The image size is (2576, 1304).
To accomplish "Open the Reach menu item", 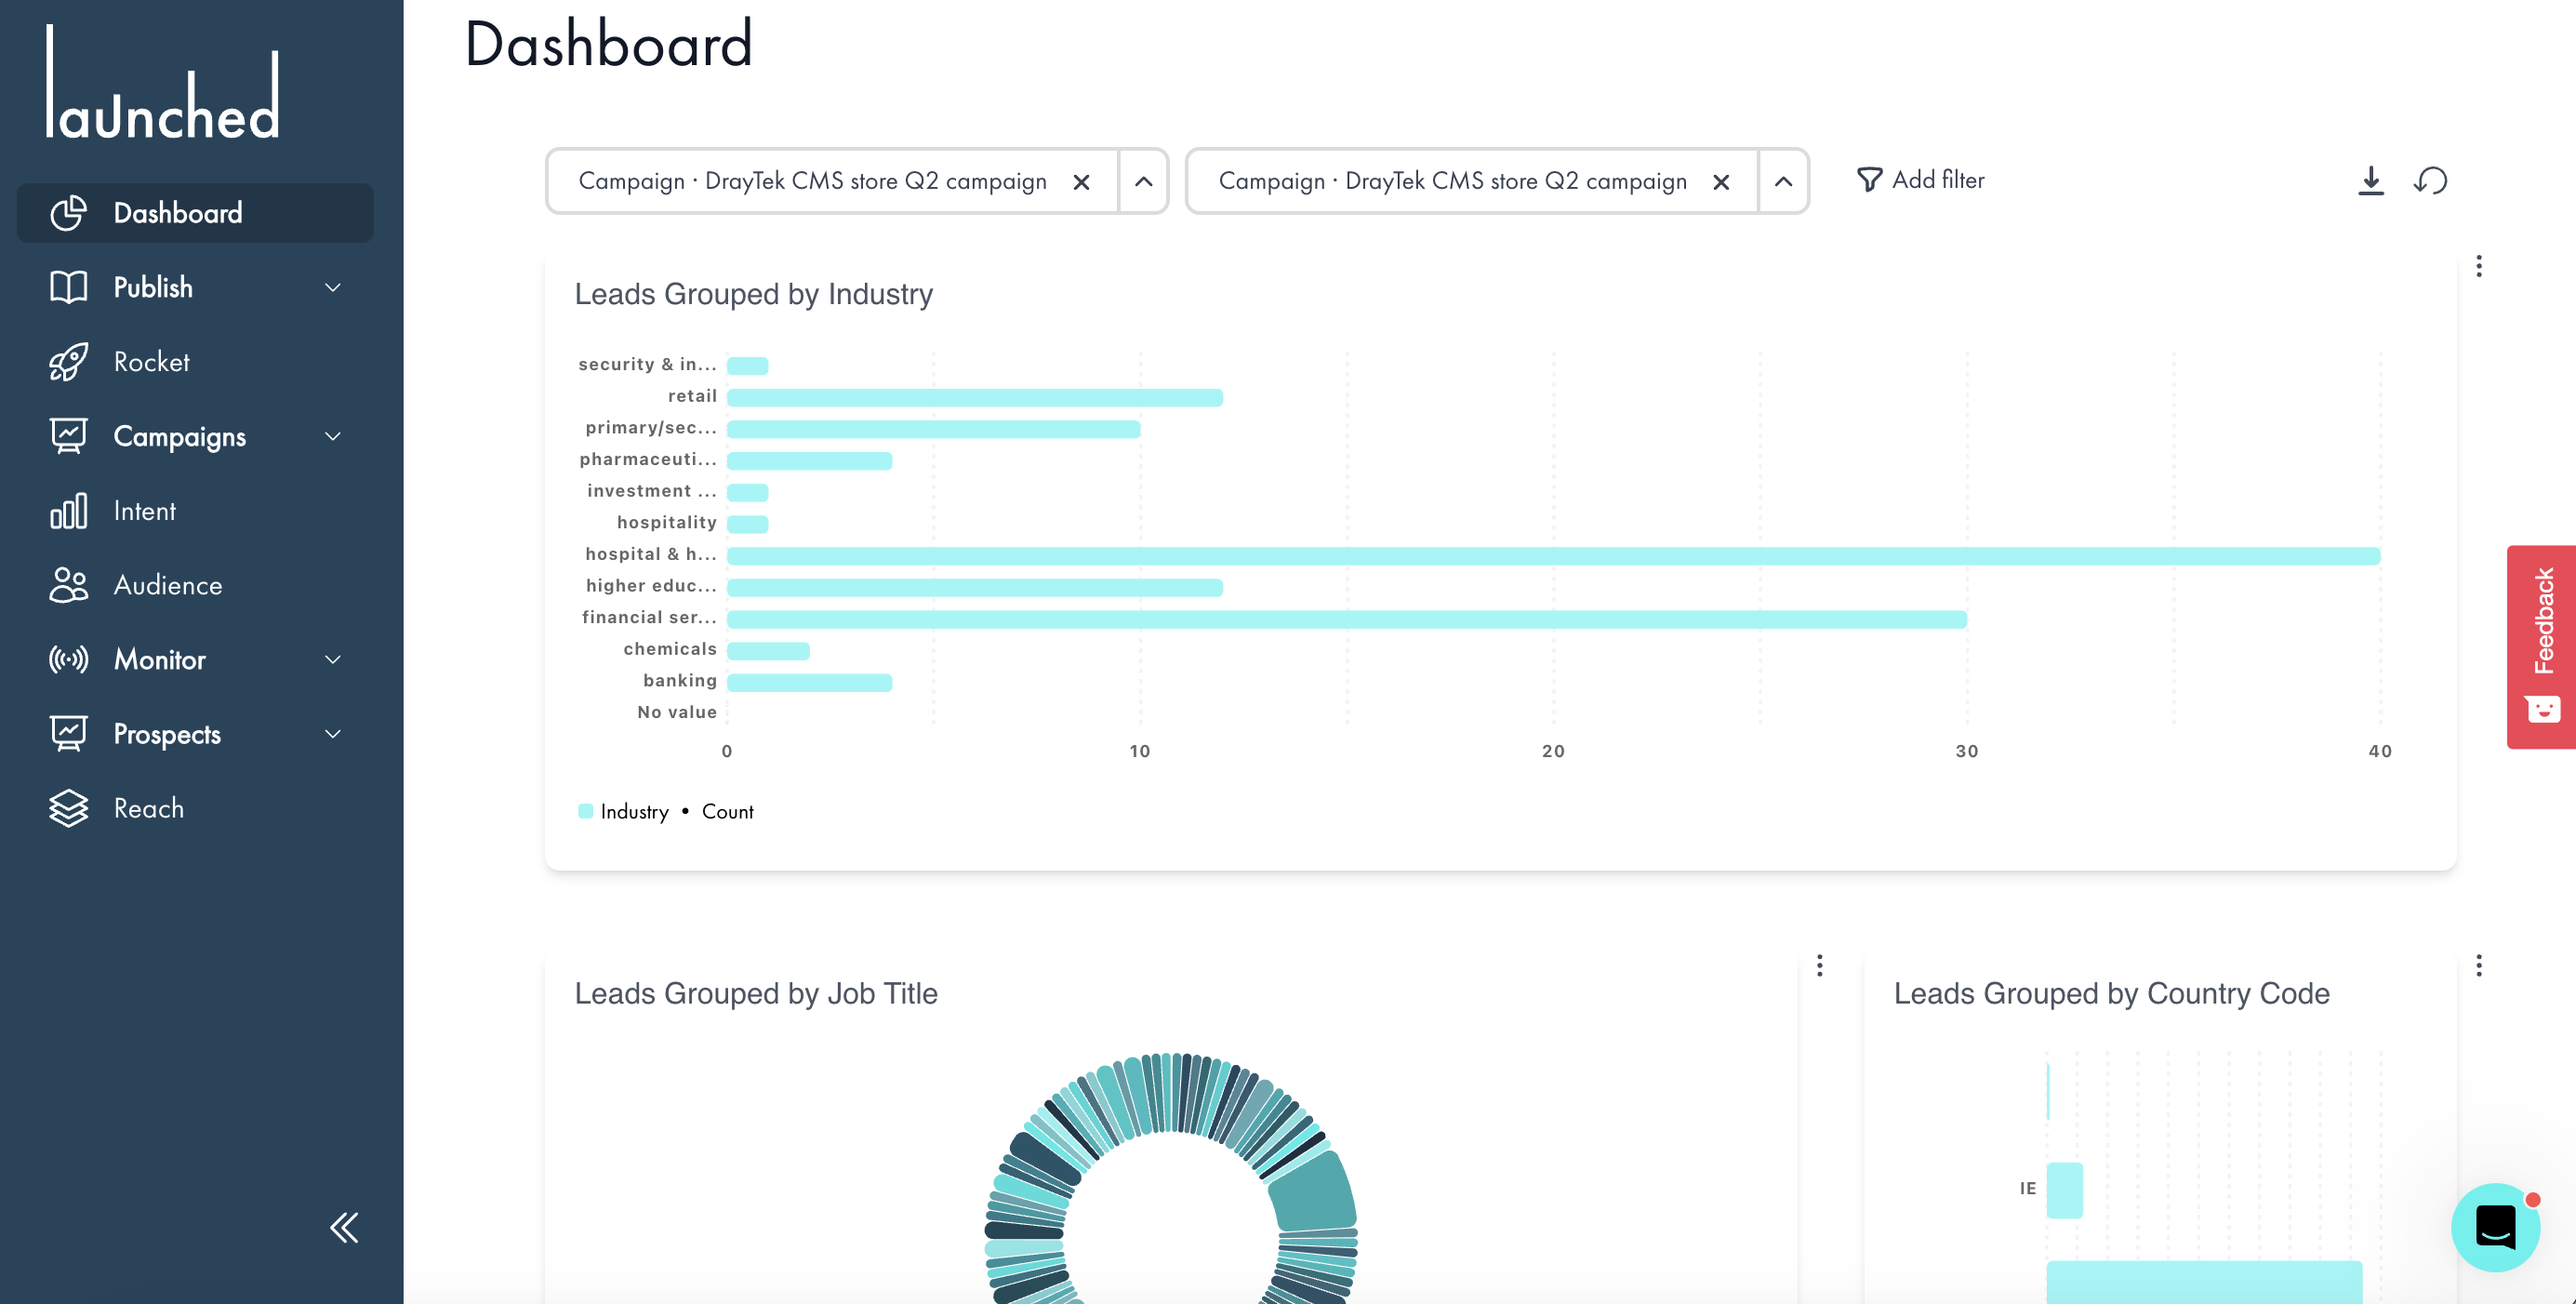I will pos(195,808).
